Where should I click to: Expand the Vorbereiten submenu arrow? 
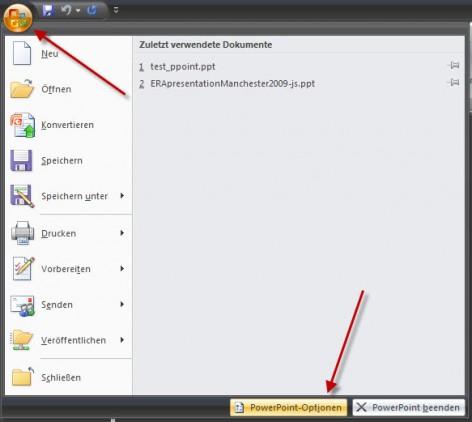(x=122, y=268)
